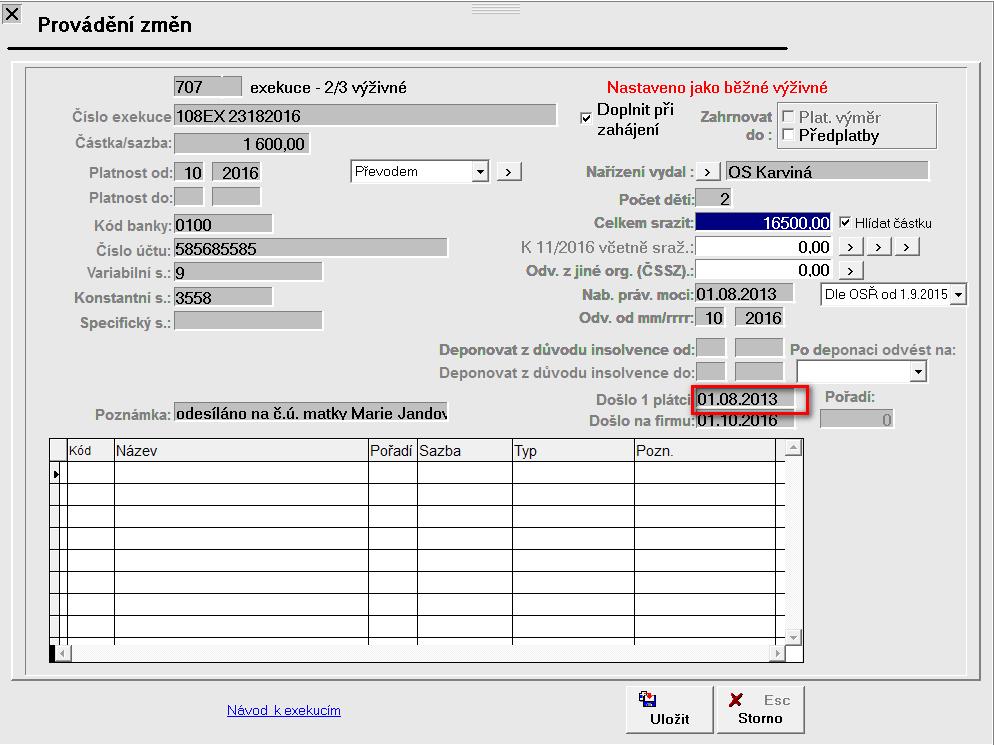
Task: Click the Odv. z jiné org. (ČSSZ) field
Action: (763, 271)
